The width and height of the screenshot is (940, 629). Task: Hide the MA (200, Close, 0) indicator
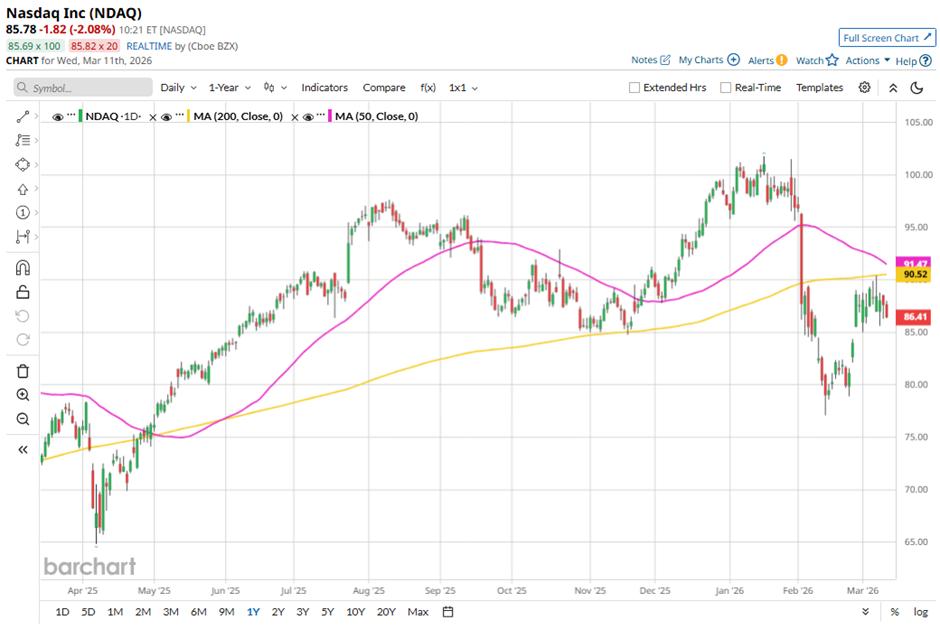(168, 117)
